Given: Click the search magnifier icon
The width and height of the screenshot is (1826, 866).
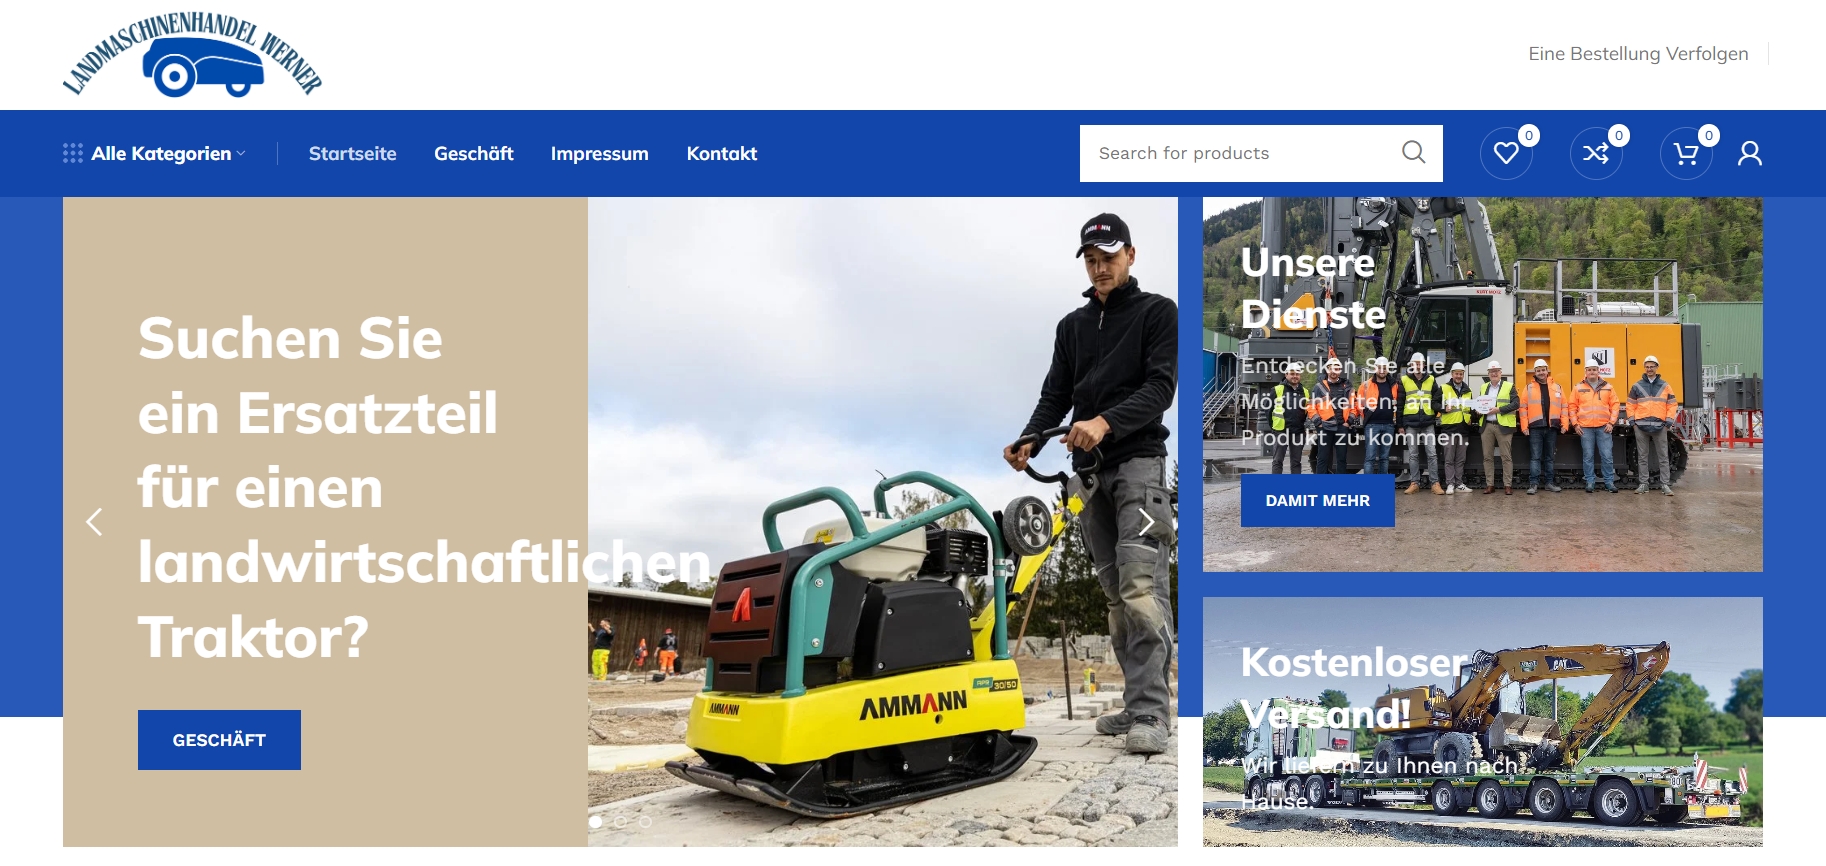Looking at the screenshot, I should [x=1413, y=152].
